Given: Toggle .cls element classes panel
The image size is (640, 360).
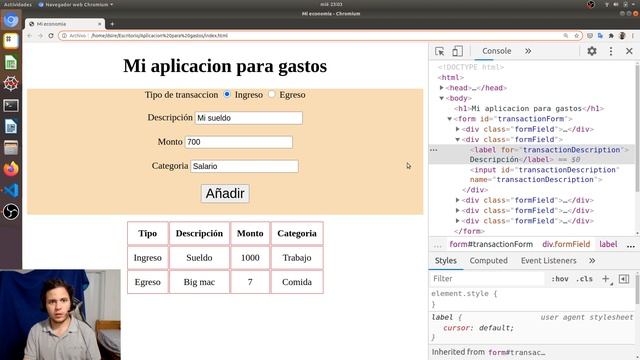Looking at the screenshot, I should 584,279.
